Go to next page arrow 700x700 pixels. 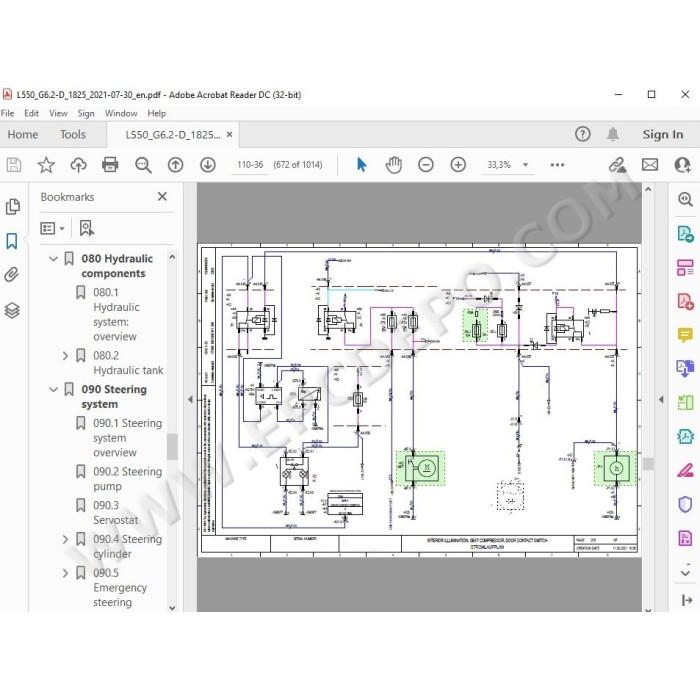[208, 165]
